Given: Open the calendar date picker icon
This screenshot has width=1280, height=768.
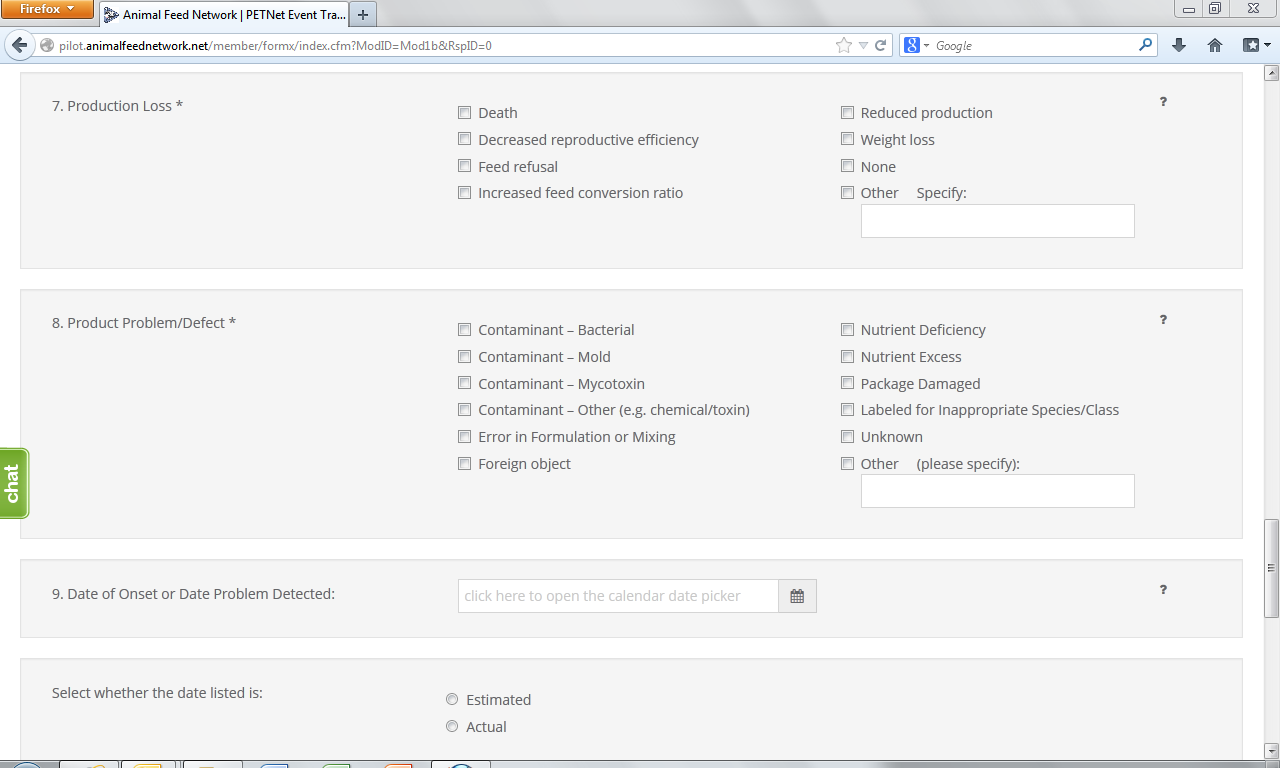Looking at the screenshot, I should click(x=797, y=596).
